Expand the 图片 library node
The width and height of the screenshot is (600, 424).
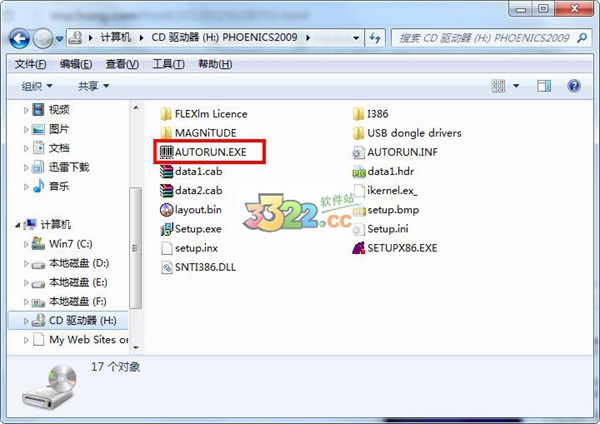(x=26, y=129)
